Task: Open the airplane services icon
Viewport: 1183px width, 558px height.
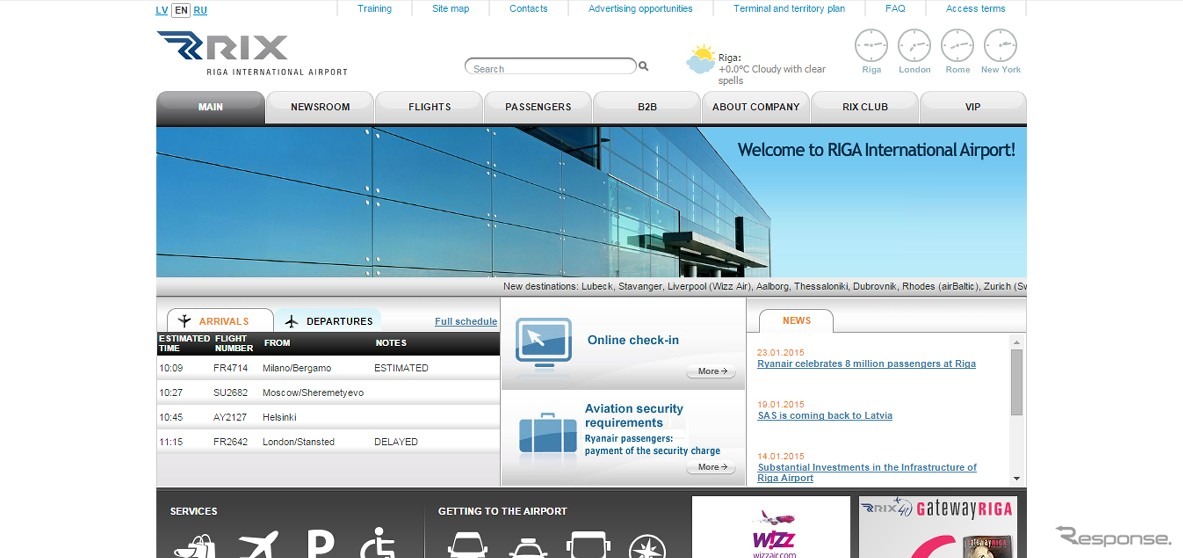Action: pyautogui.click(x=259, y=544)
